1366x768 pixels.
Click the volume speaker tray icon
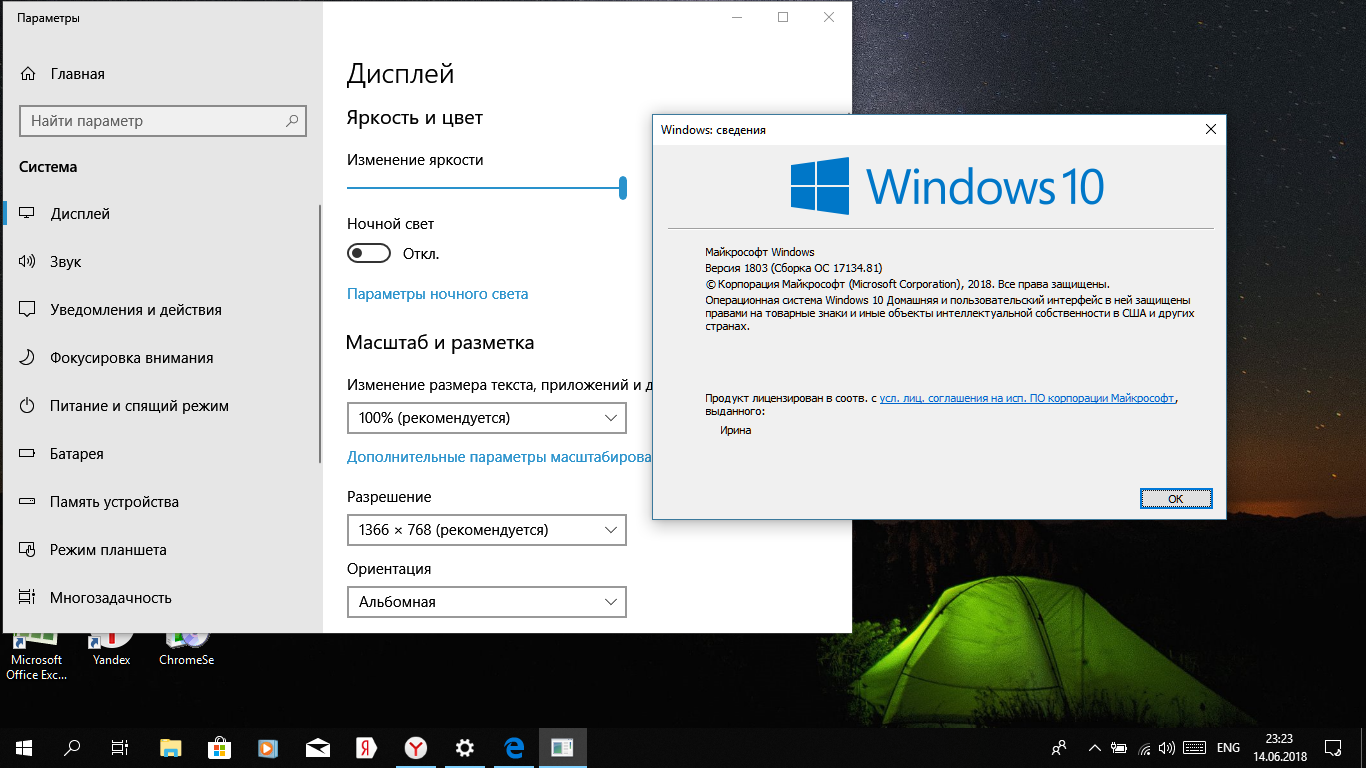pyautogui.click(x=1167, y=748)
